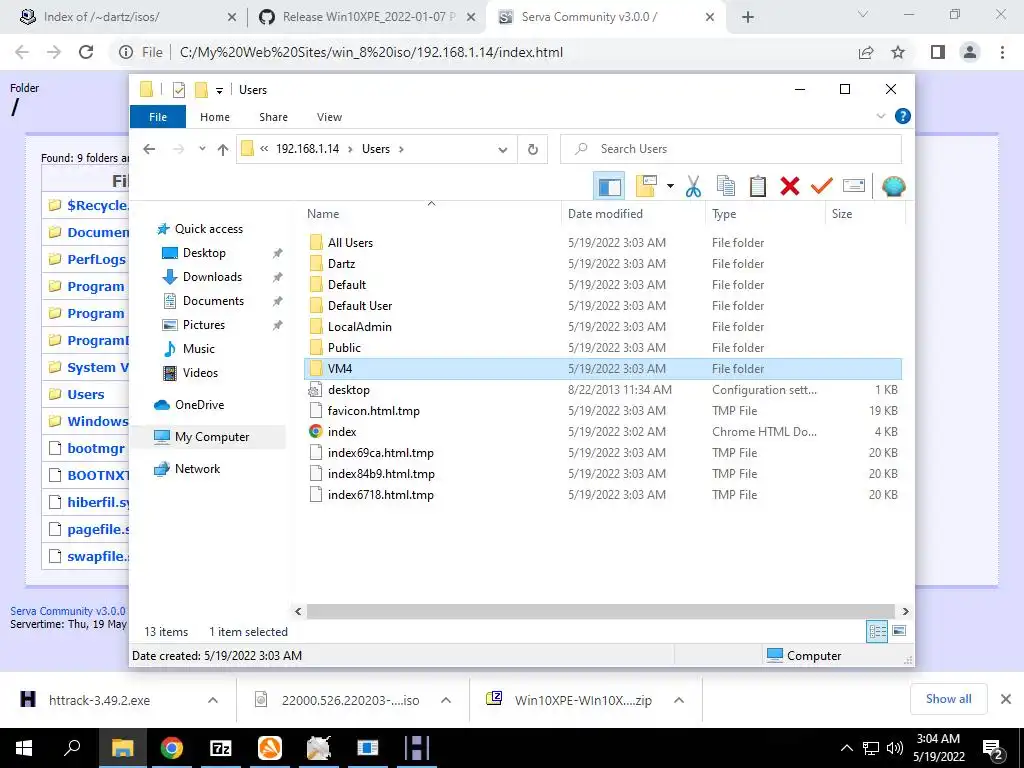Click the orange checkmark icon in toolbar
Viewport: 1024px width, 768px height.
pyautogui.click(x=821, y=186)
